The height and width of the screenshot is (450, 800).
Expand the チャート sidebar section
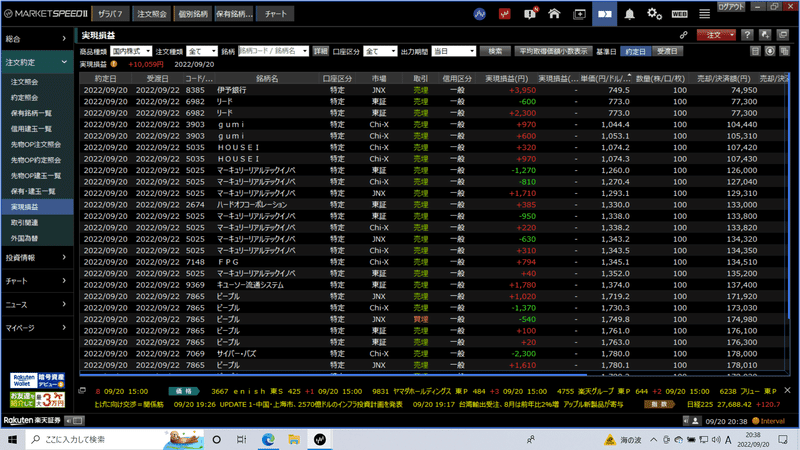pos(36,281)
